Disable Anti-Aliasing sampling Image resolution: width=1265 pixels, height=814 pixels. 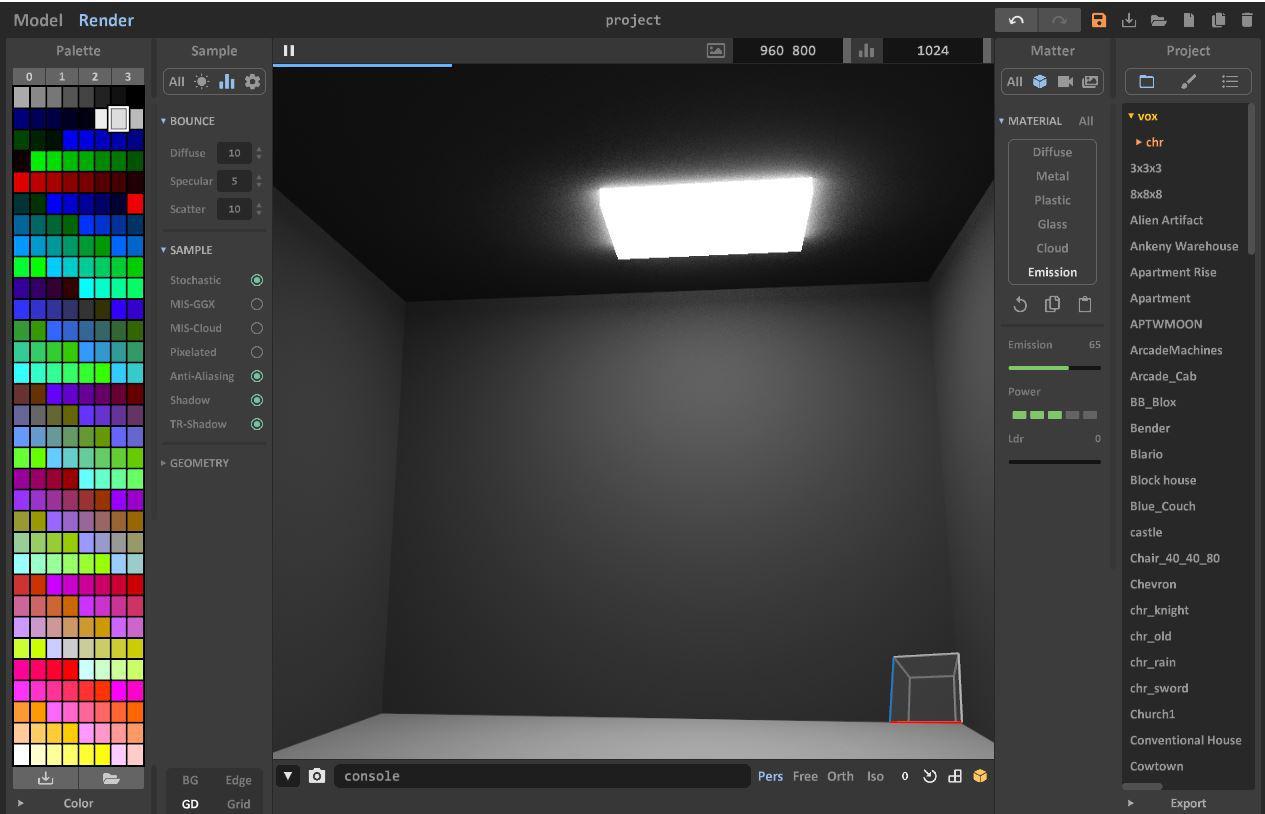click(255, 376)
